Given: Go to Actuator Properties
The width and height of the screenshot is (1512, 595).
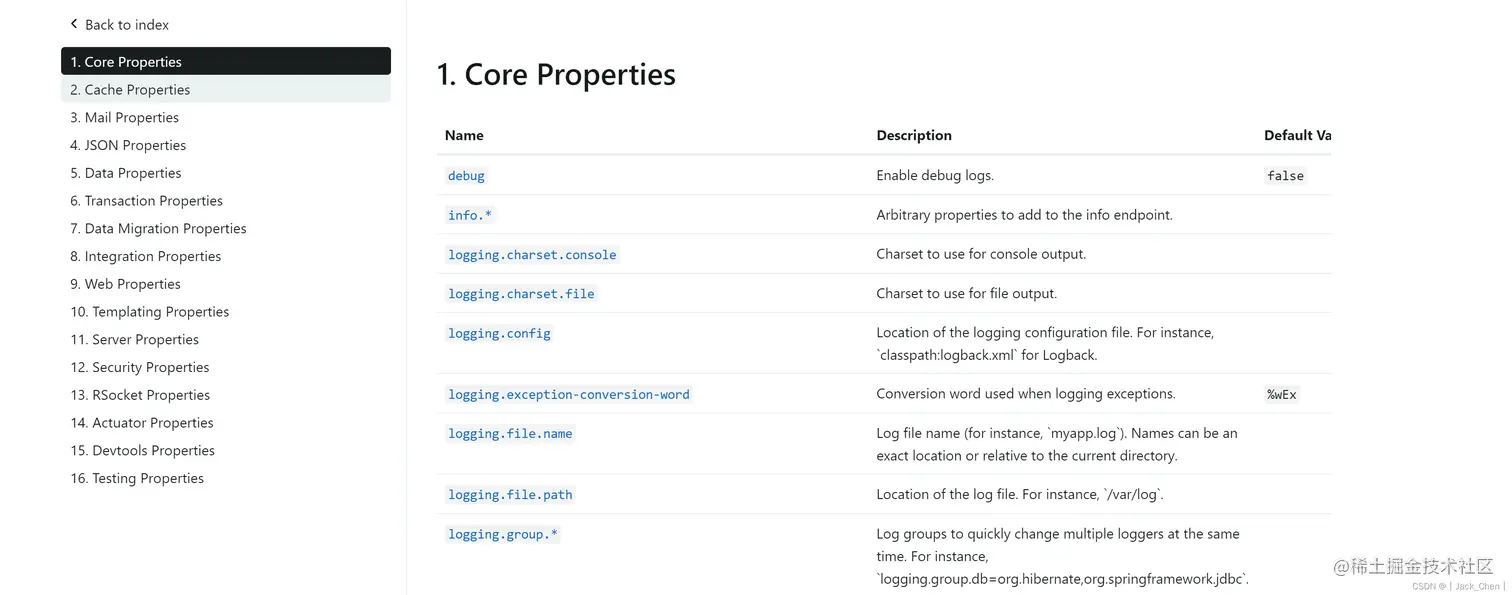Looking at the screenshot, I should point(142,423).
